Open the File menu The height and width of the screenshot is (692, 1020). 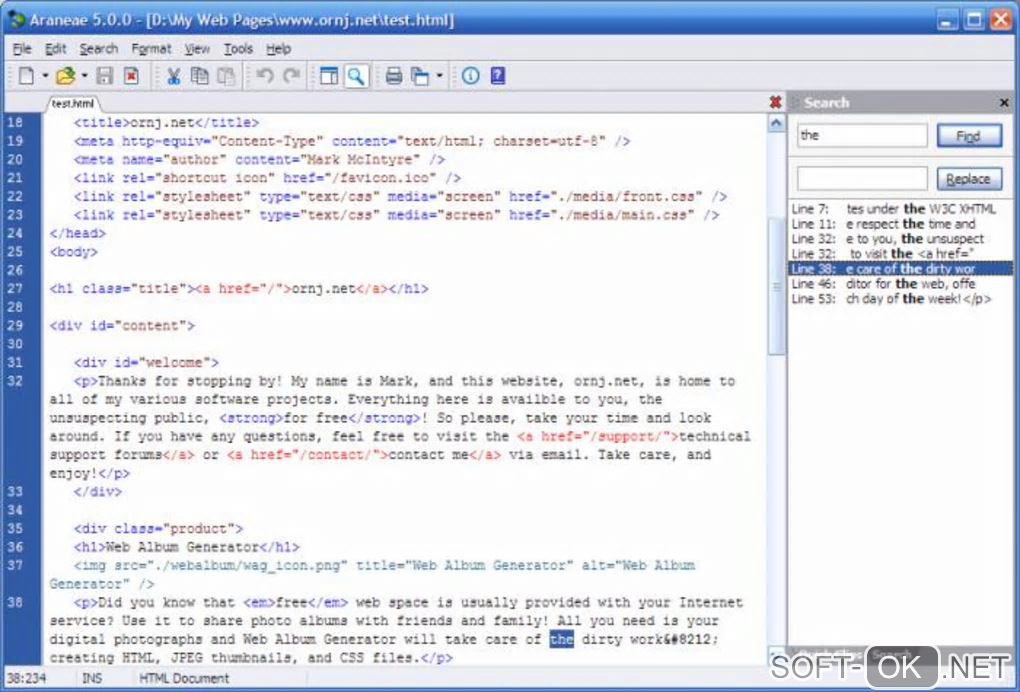click(x=21, y=49)
